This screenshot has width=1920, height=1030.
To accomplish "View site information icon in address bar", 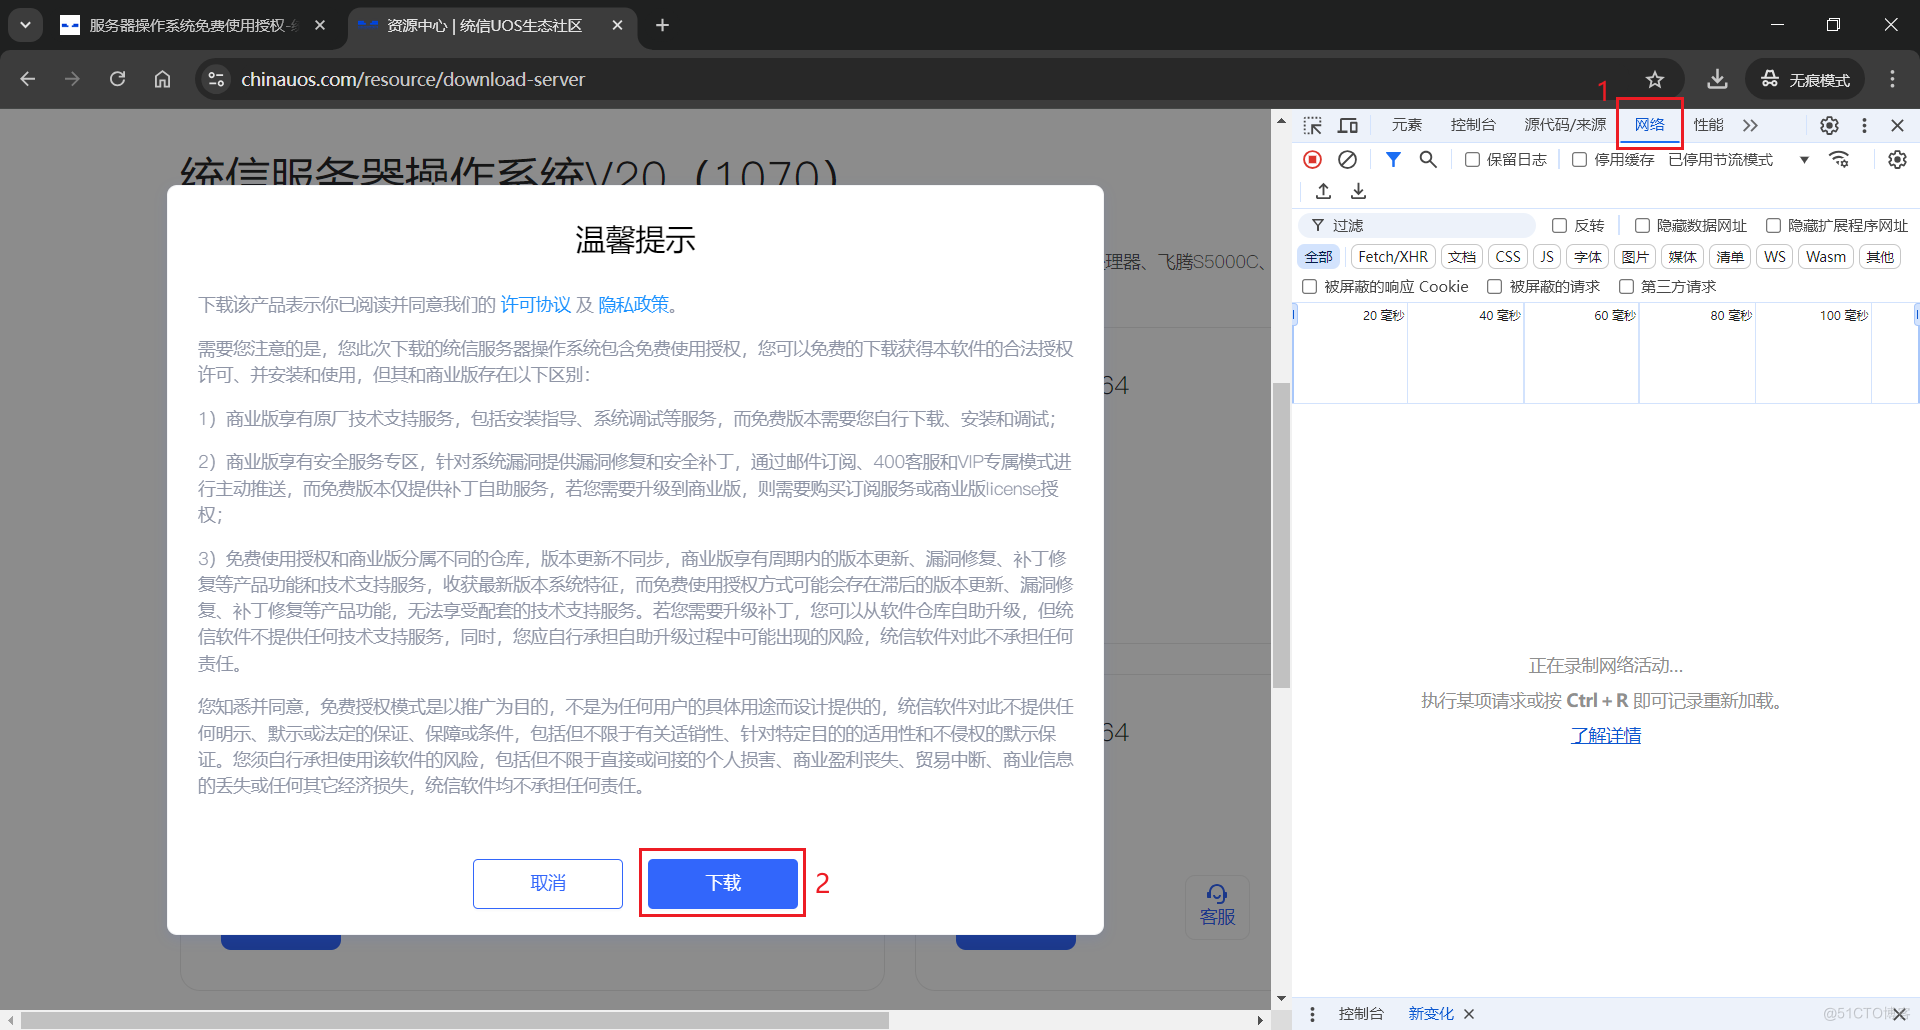I will (x=216, y=79).
